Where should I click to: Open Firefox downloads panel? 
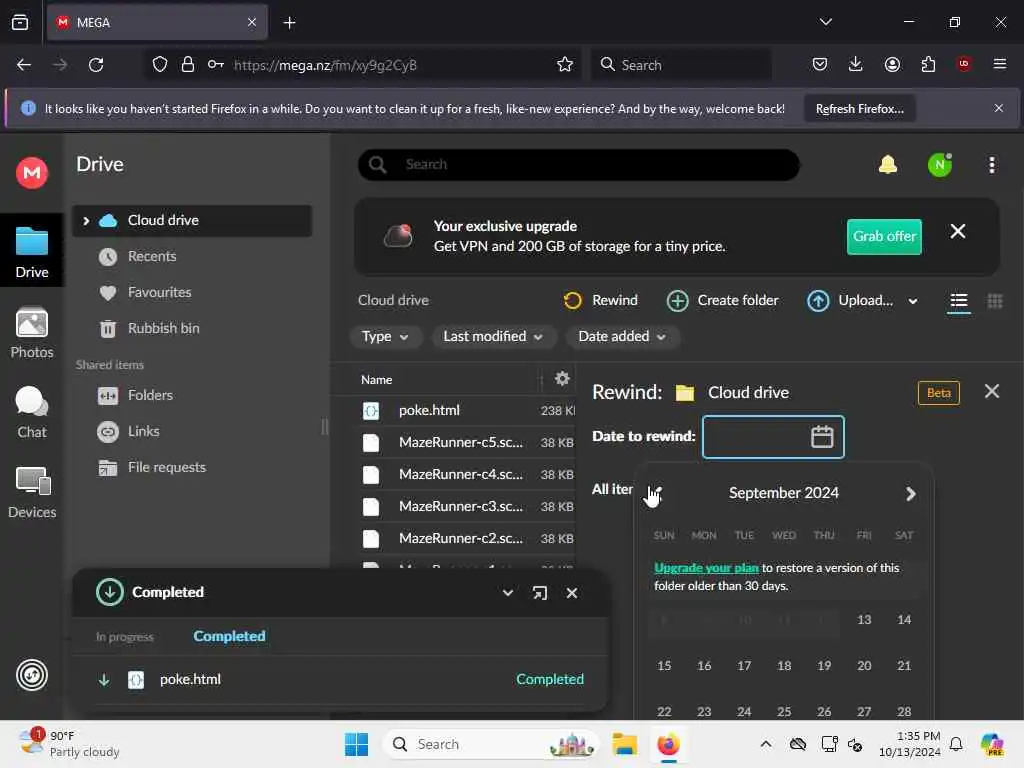(856, 64)
